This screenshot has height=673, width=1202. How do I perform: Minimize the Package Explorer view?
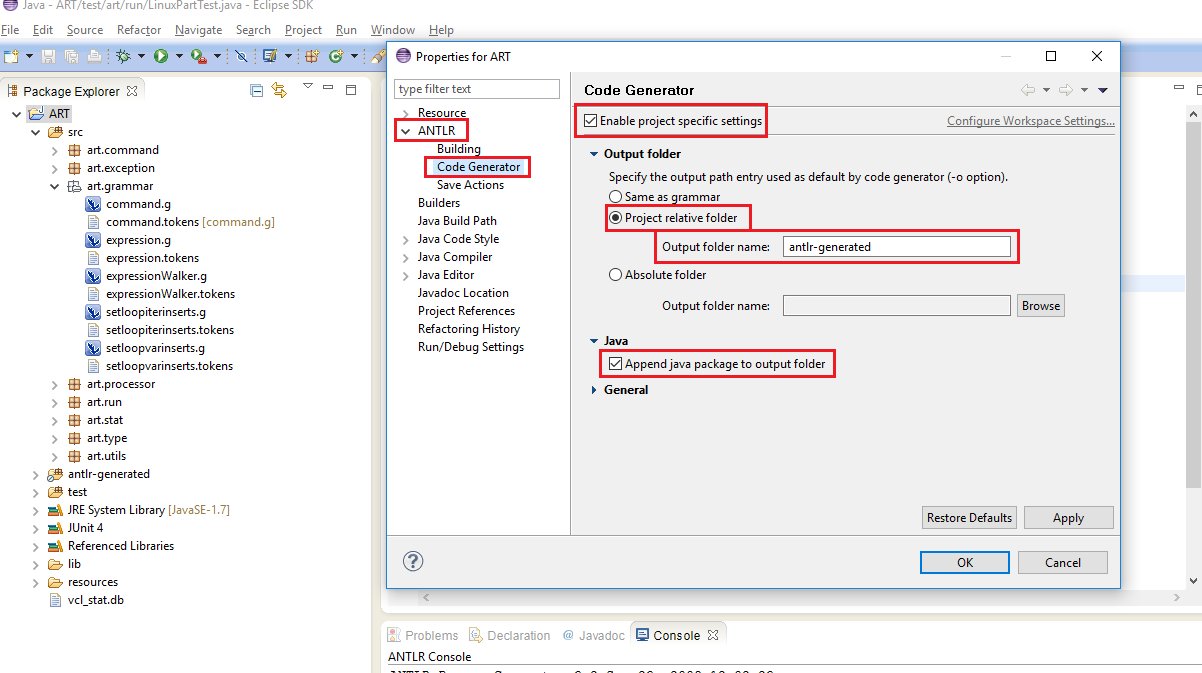pyautogui.click(x=328, y=87)
